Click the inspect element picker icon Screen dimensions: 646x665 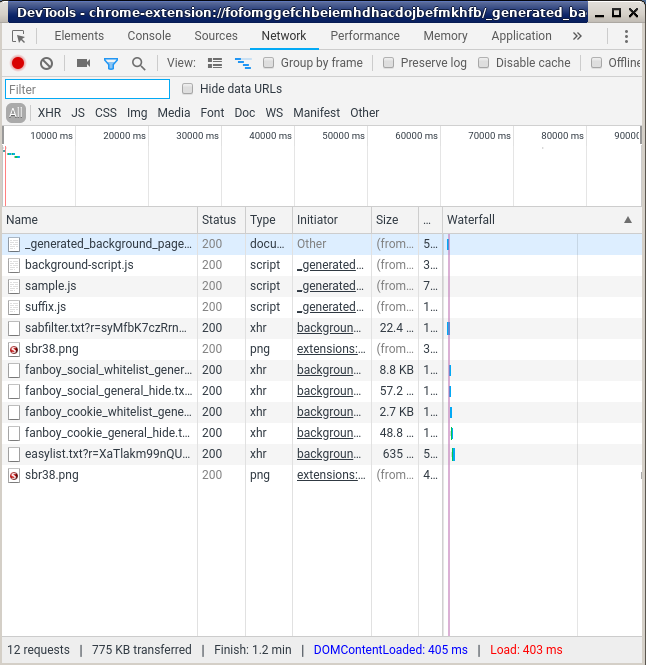pos(18,36)
